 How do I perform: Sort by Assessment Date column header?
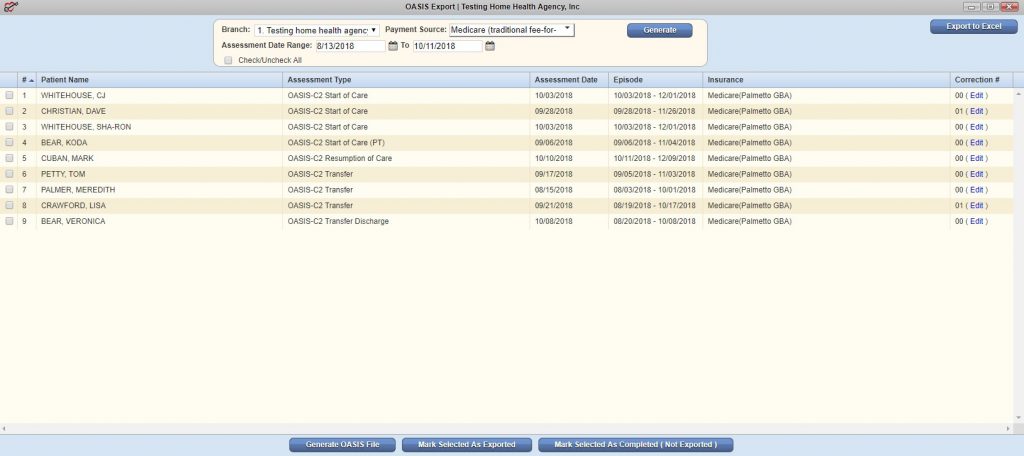click(566, 79)
